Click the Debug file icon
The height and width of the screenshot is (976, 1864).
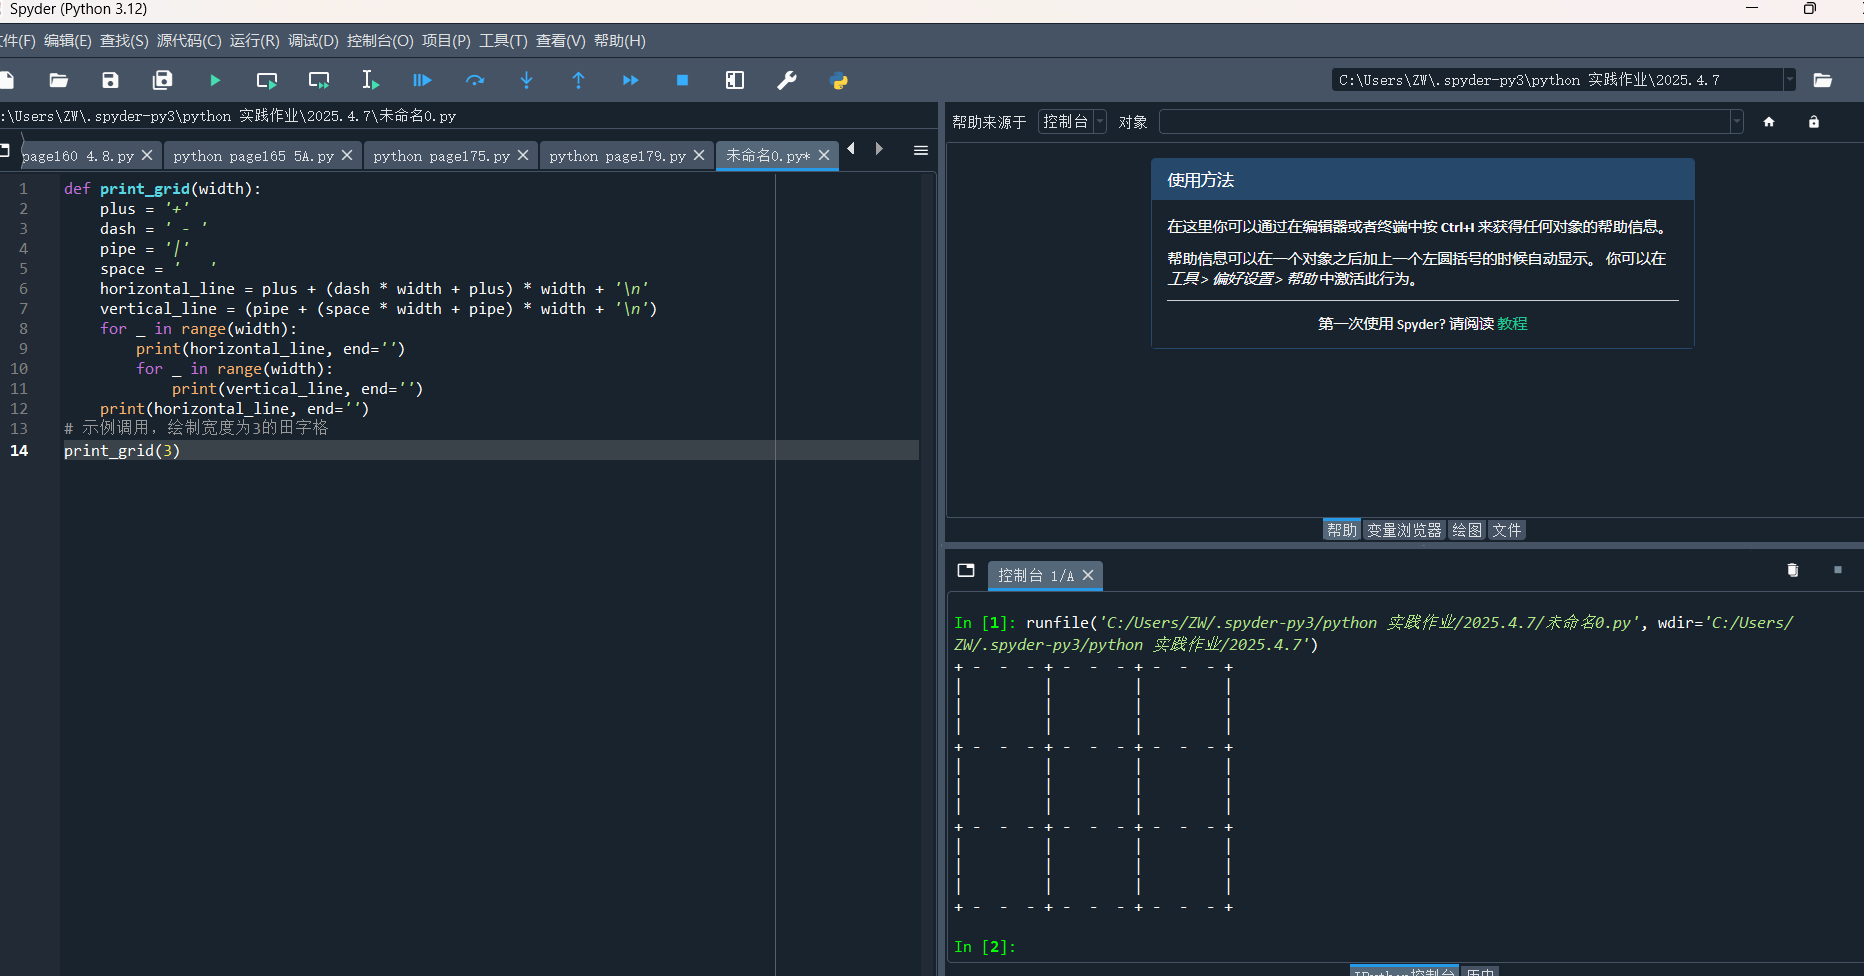point(422,81)
